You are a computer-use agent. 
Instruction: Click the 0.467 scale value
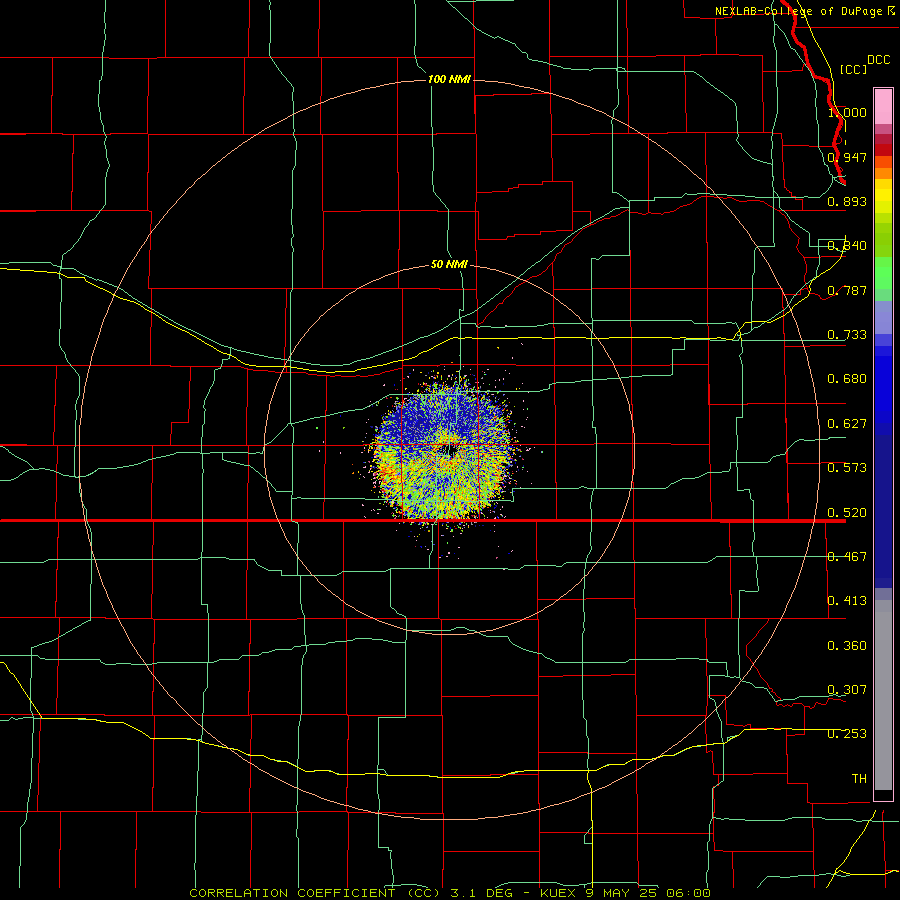847,556
